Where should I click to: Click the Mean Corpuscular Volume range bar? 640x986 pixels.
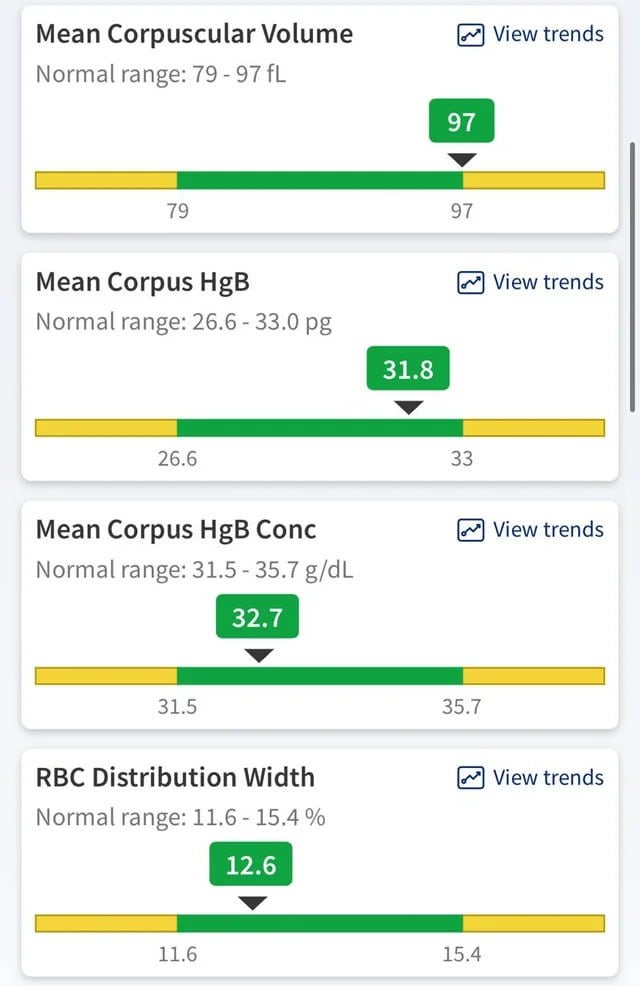point(320,180)
